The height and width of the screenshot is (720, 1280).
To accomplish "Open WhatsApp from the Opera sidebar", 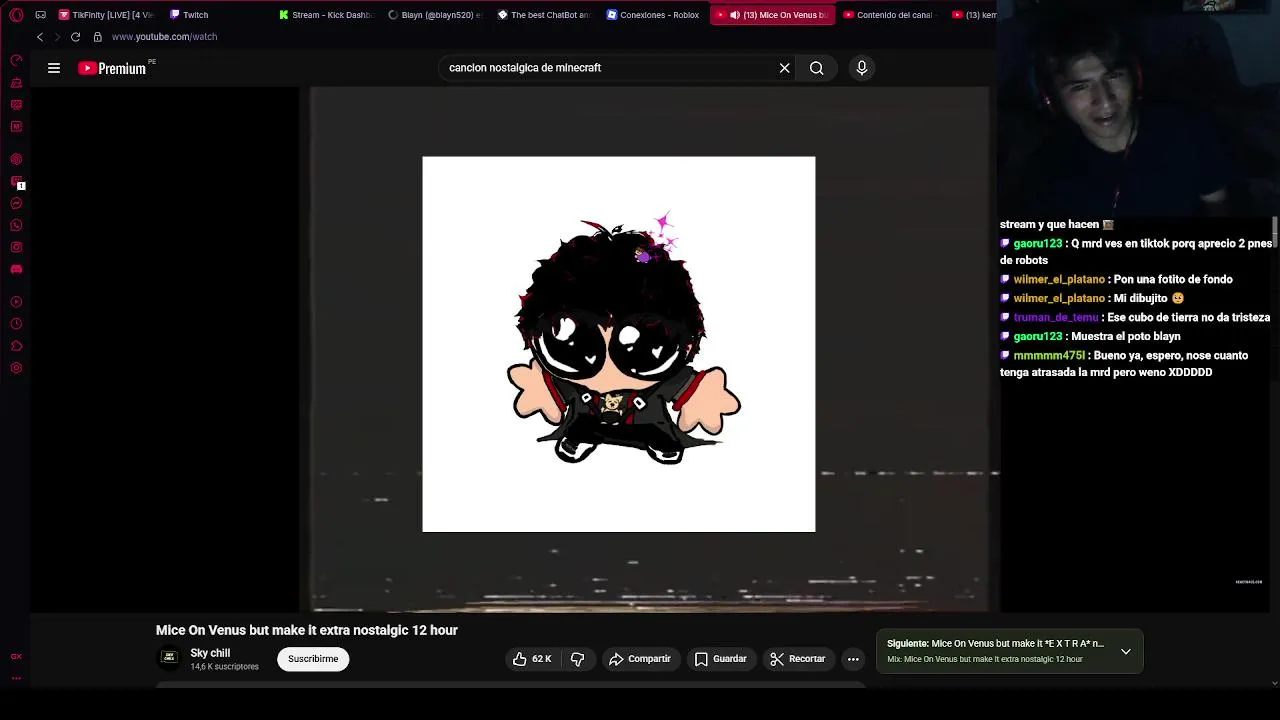I will coord(16,225).
